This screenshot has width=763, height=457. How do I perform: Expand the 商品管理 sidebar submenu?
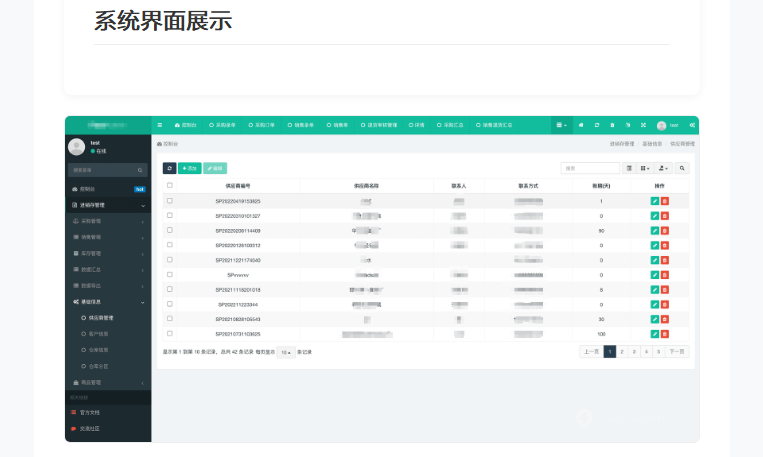(x=108, y=383)
